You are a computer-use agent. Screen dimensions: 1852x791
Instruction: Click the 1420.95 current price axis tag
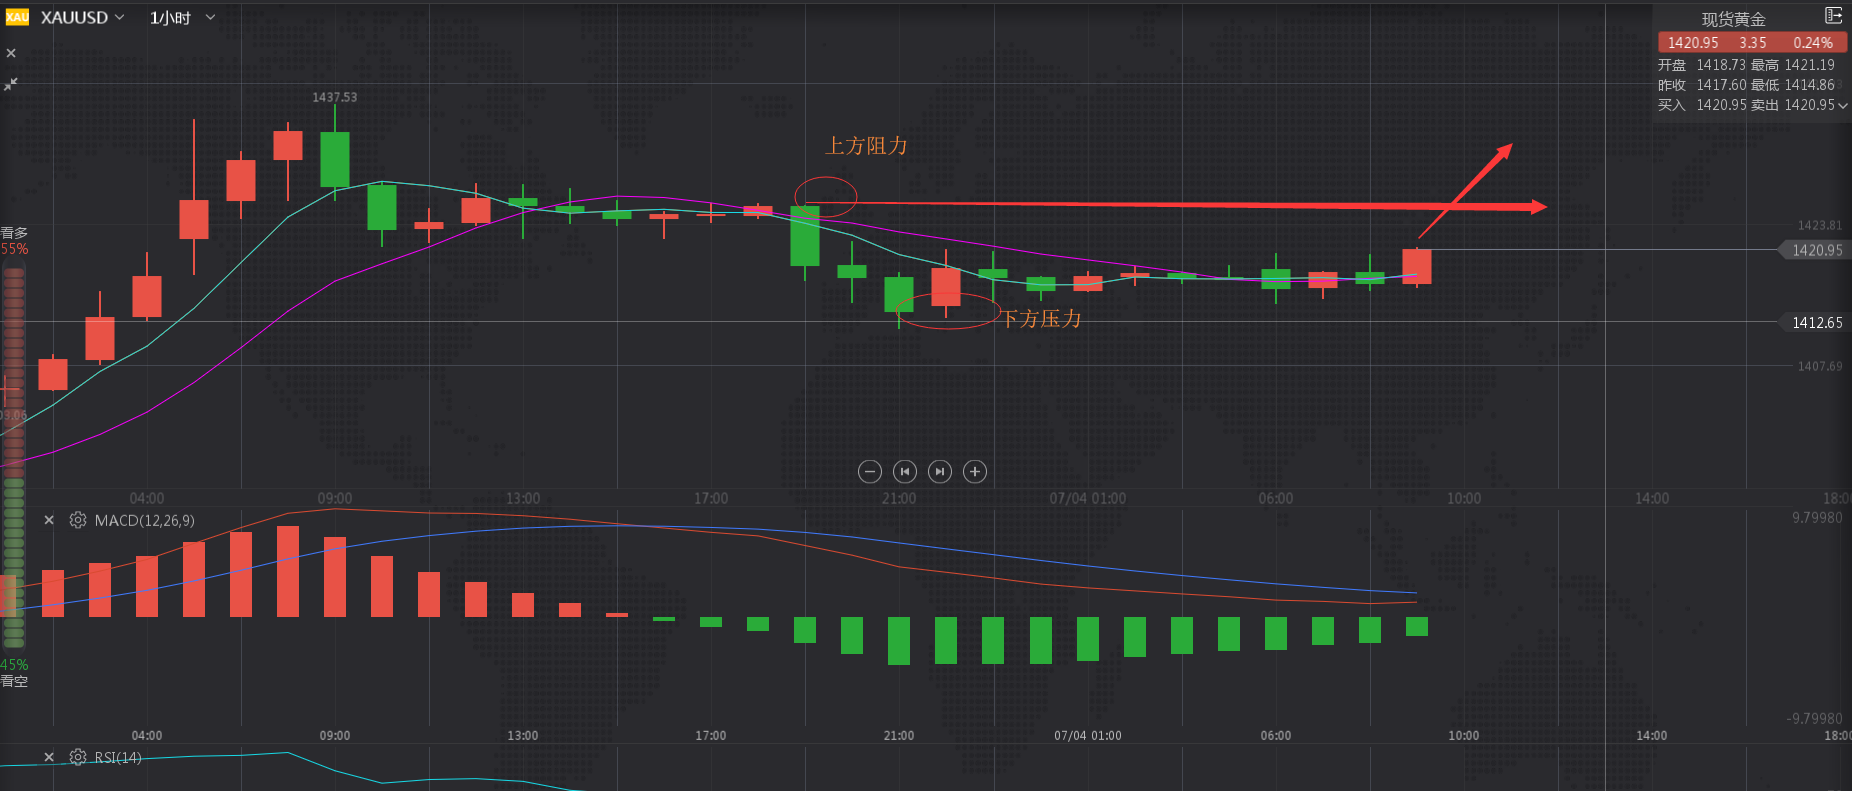coord(1816,250)
